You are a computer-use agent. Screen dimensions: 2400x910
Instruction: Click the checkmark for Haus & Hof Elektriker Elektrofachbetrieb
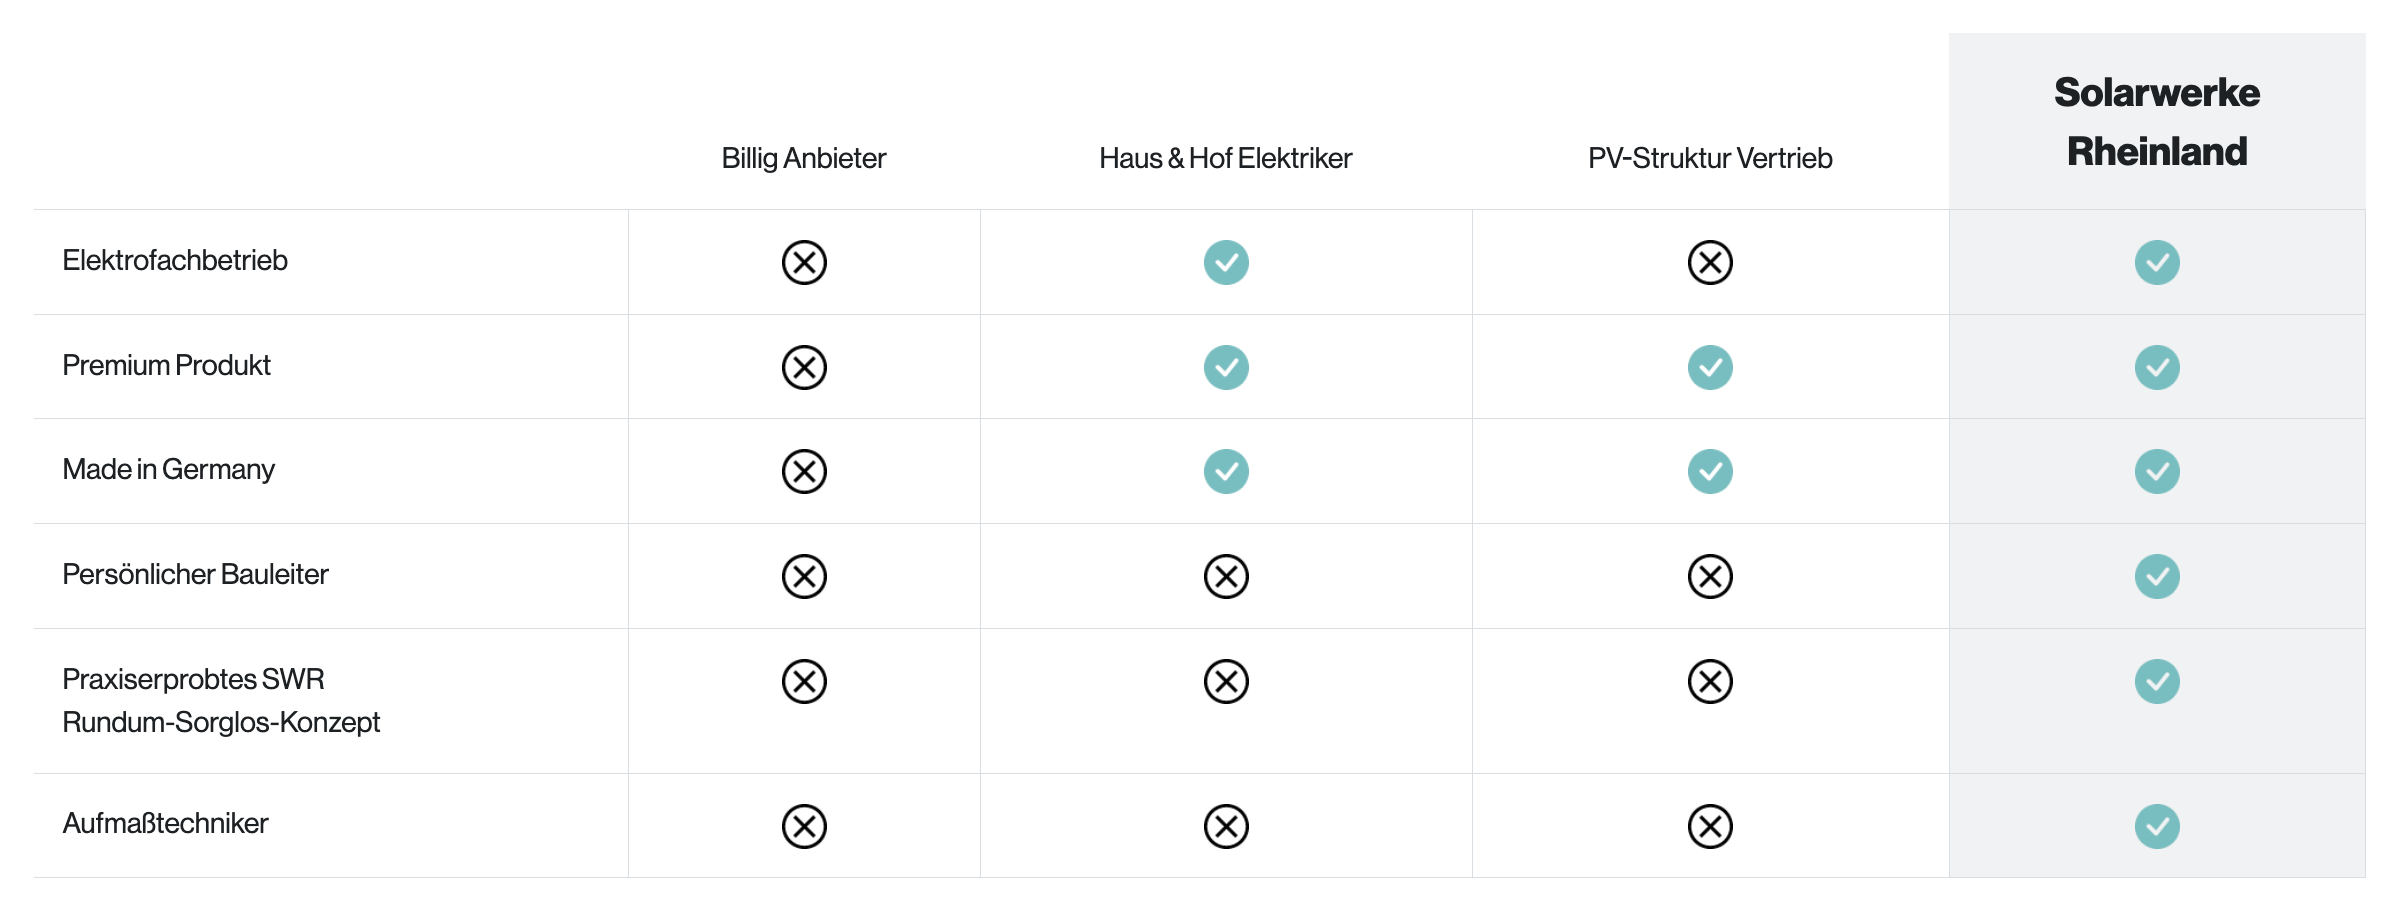1226,263
